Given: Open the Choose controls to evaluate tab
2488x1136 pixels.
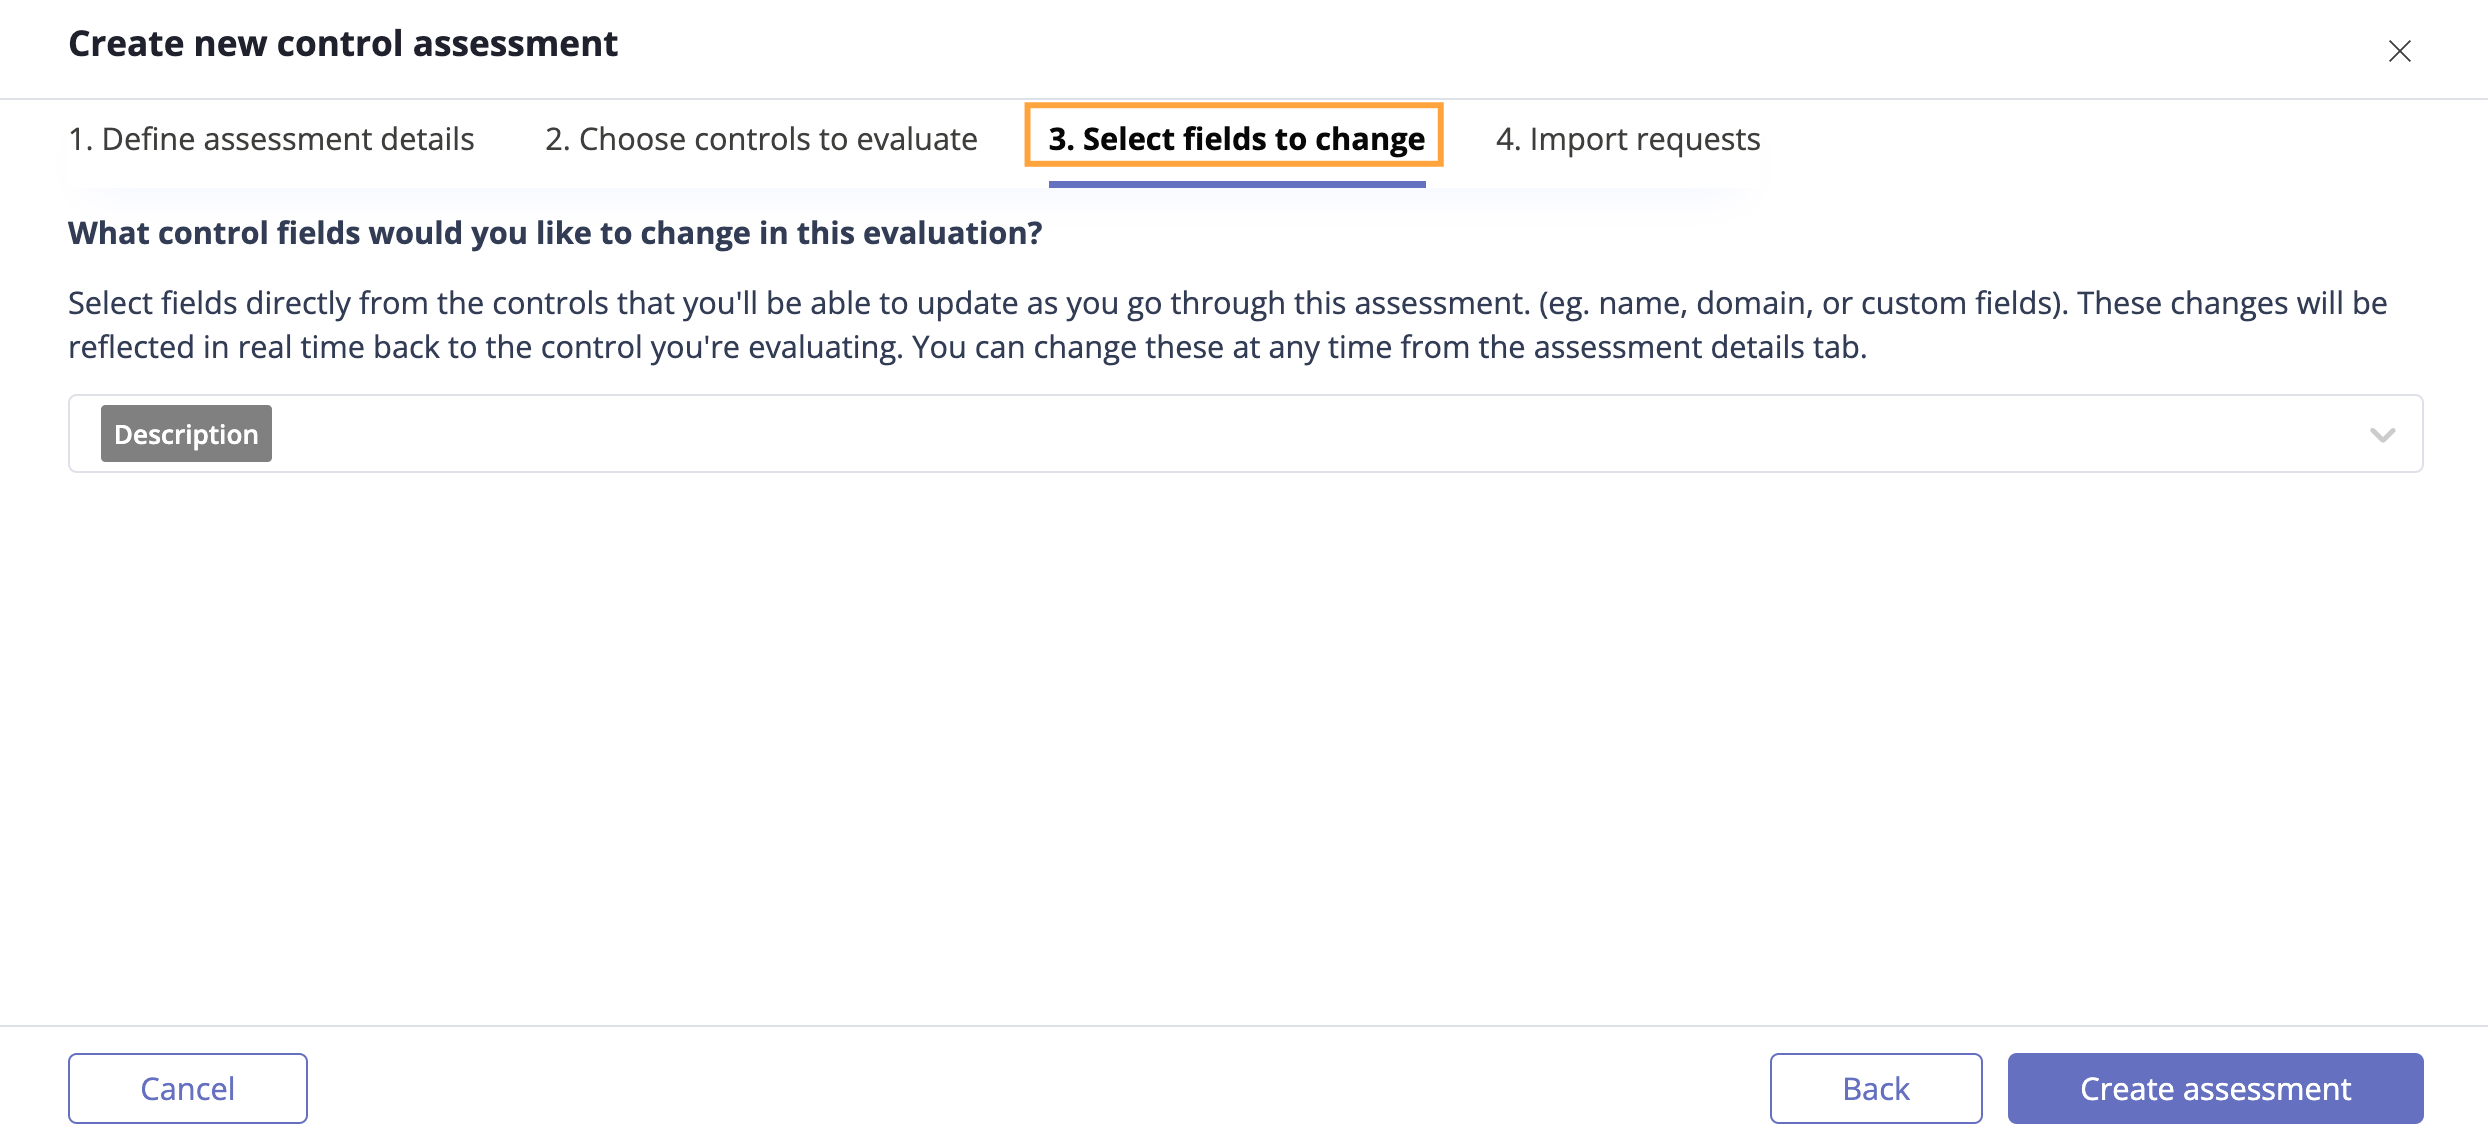Looking at the screenshot, I should (x=761, y=139).
